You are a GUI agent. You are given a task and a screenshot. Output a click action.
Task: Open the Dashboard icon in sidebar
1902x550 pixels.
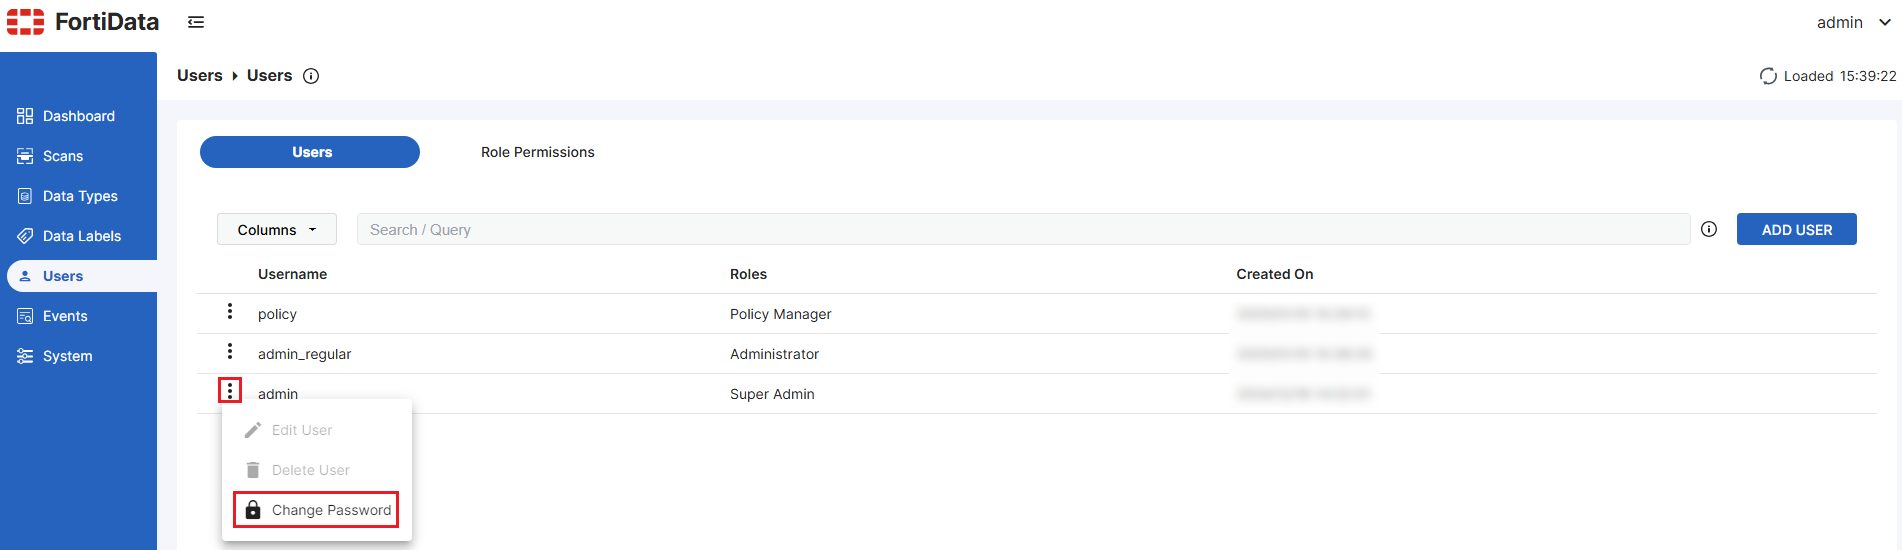tap(25, 116)
